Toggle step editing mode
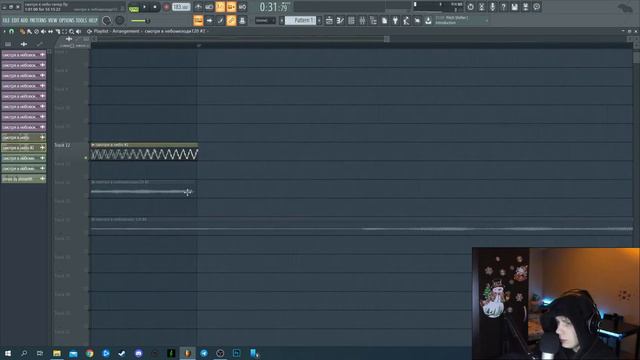The image size is (640, 360). (x=220, y=20)
